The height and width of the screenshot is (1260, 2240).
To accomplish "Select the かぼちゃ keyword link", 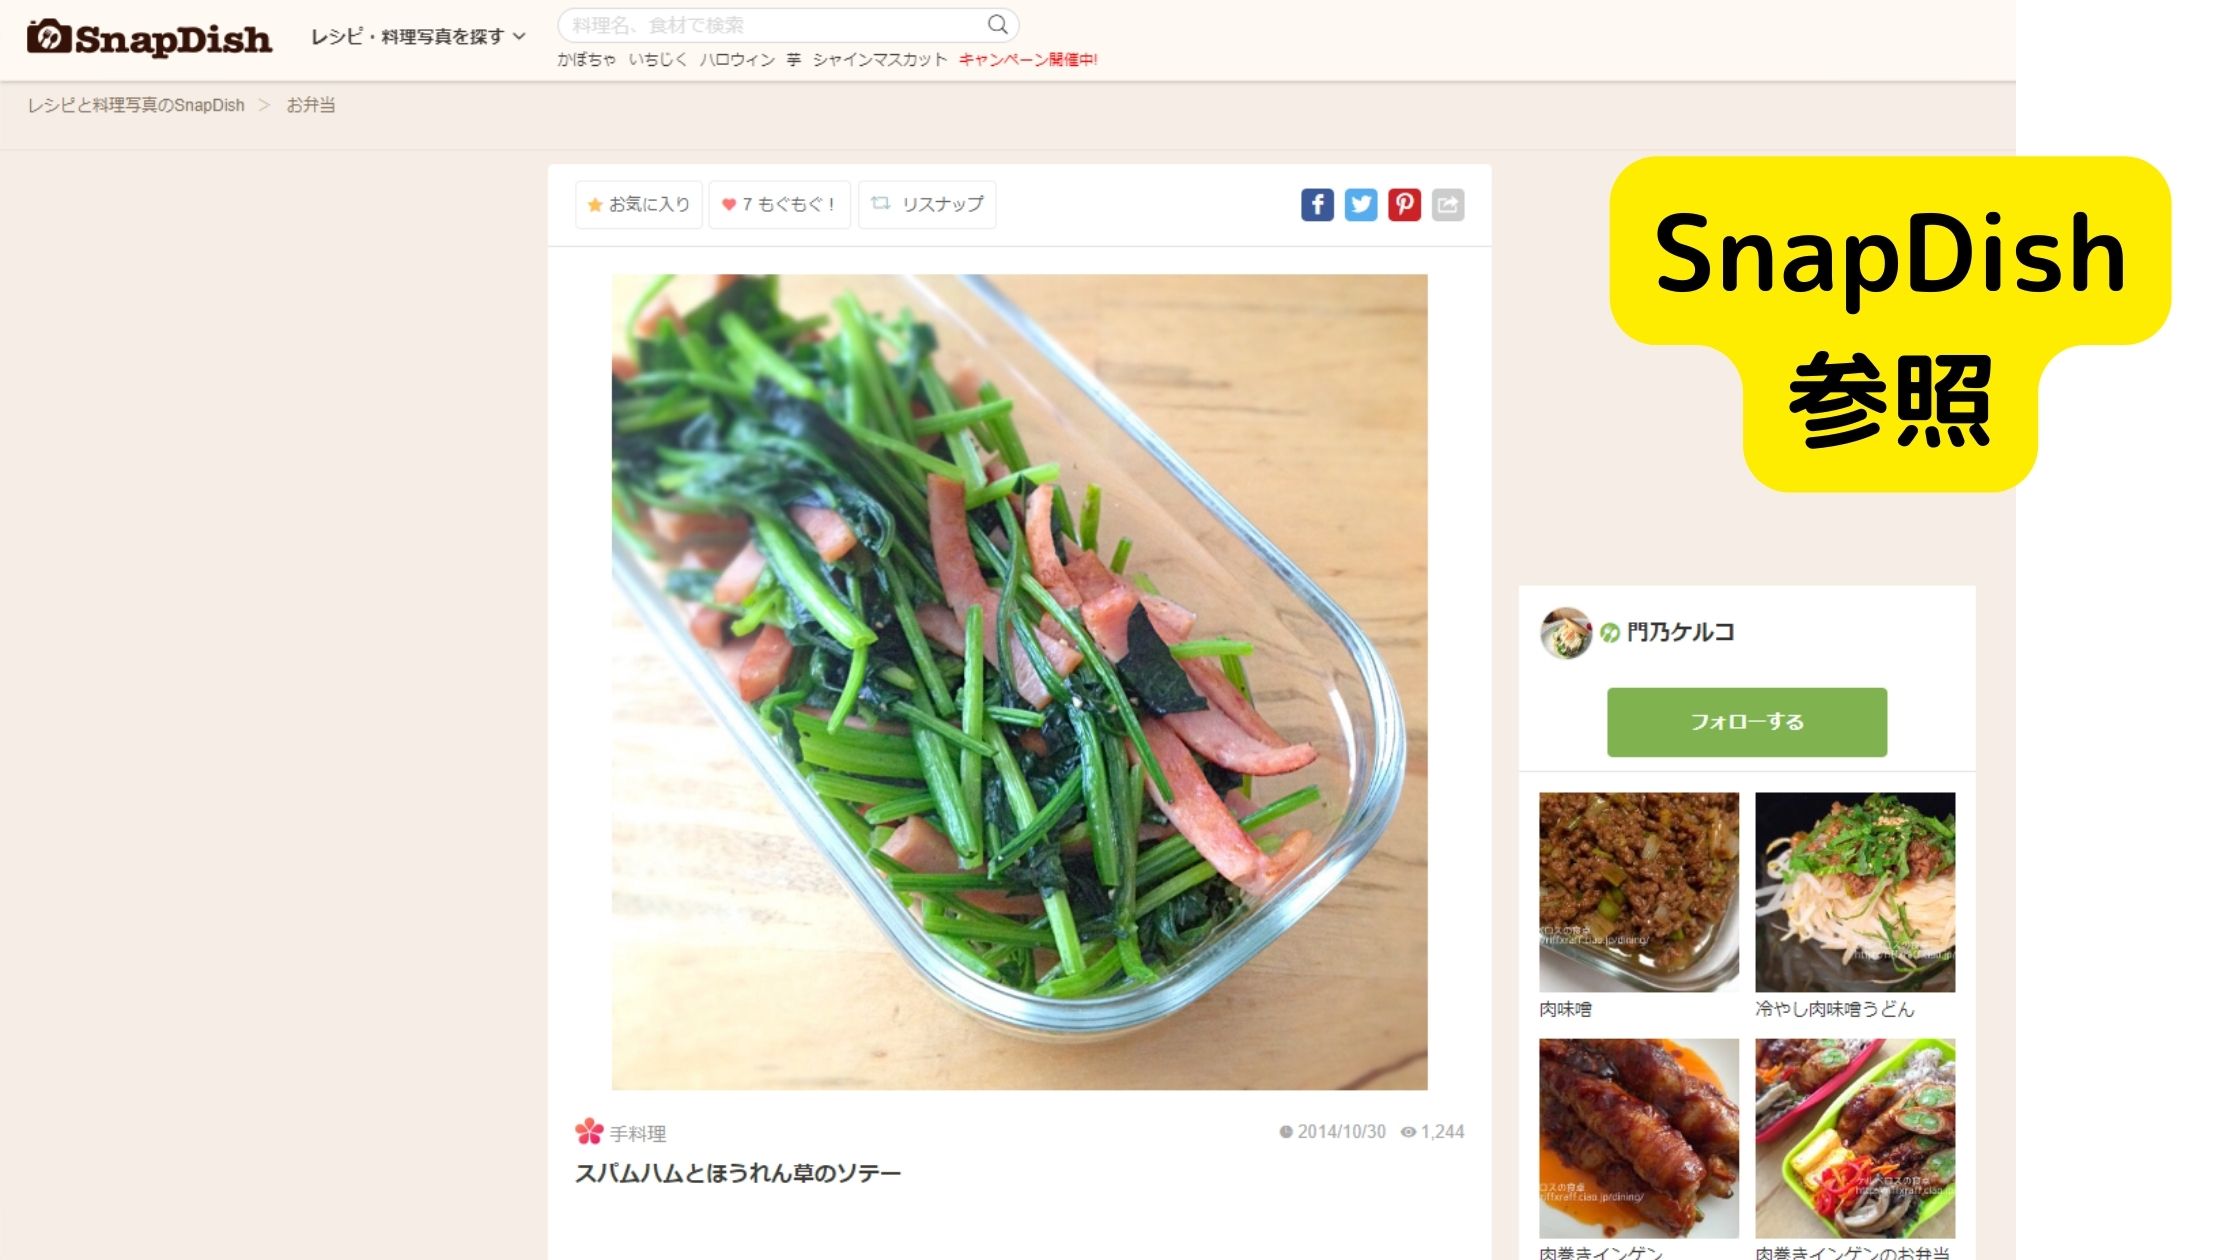I will coord(587,60).
